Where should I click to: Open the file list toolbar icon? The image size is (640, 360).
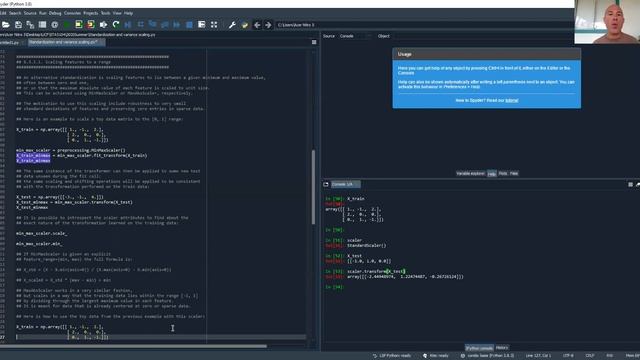(42, 25)
